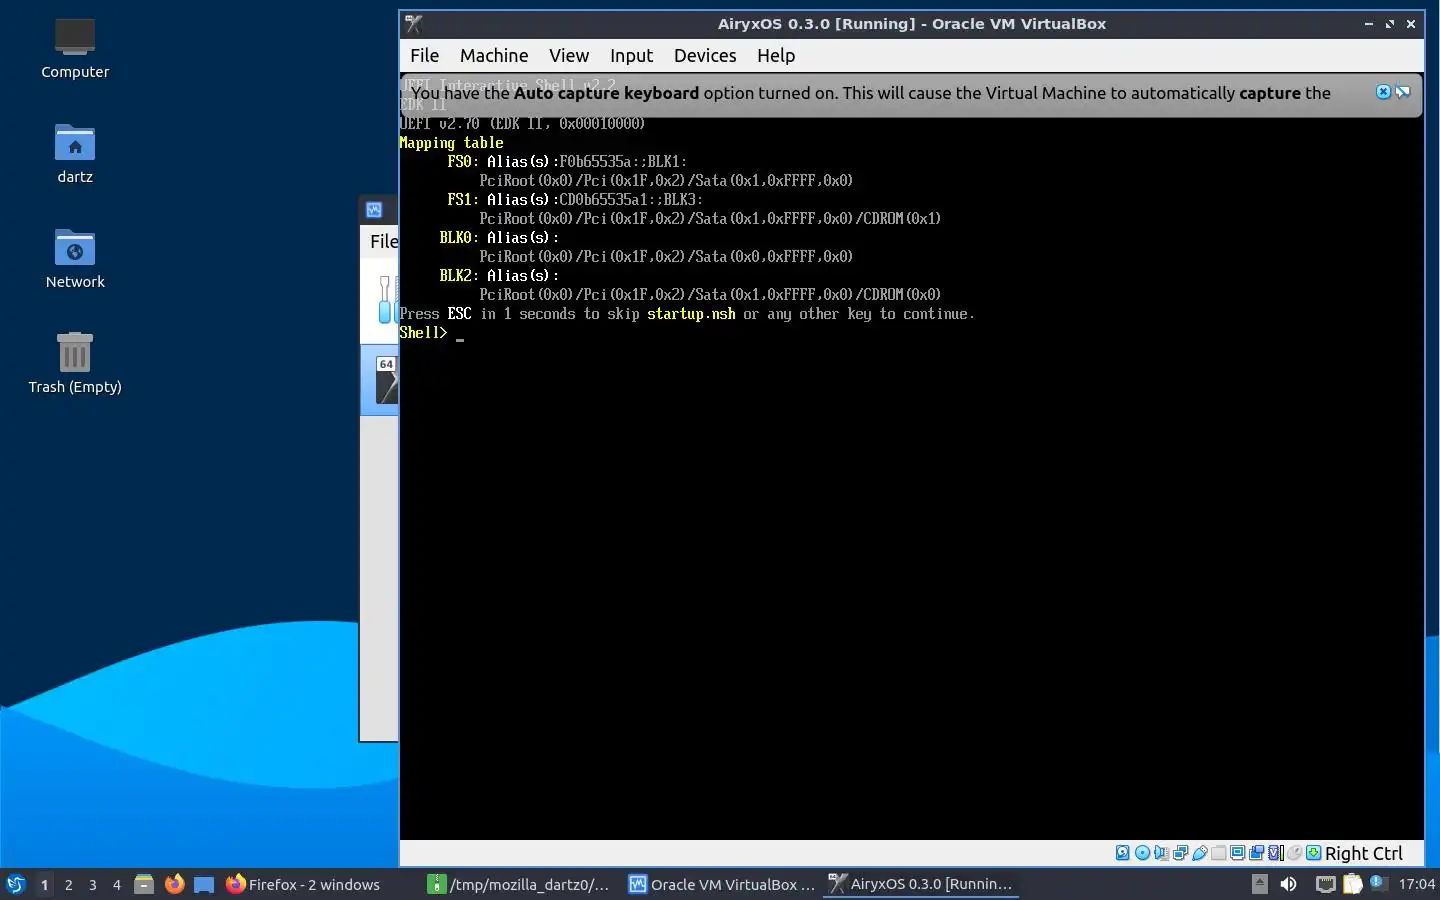Open the LXQt application menu

15,884
